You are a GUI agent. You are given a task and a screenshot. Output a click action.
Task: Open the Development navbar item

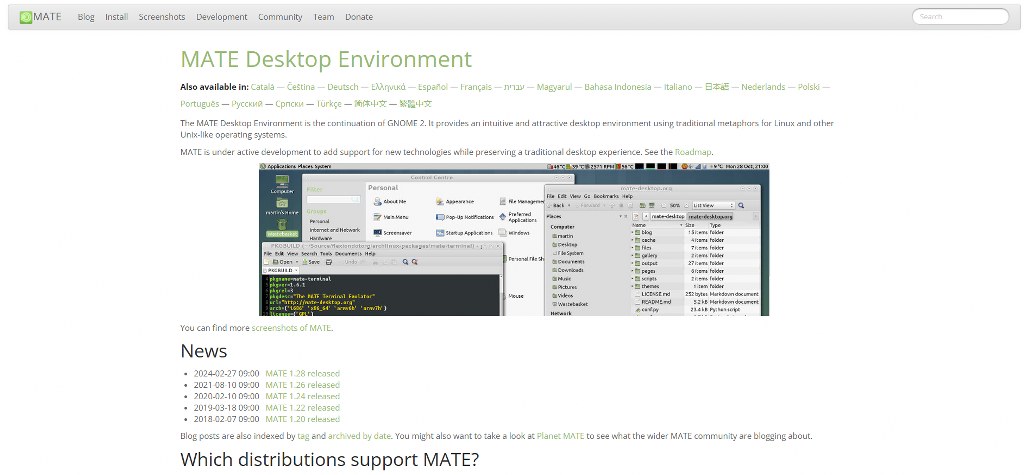[x=222, y=17]
